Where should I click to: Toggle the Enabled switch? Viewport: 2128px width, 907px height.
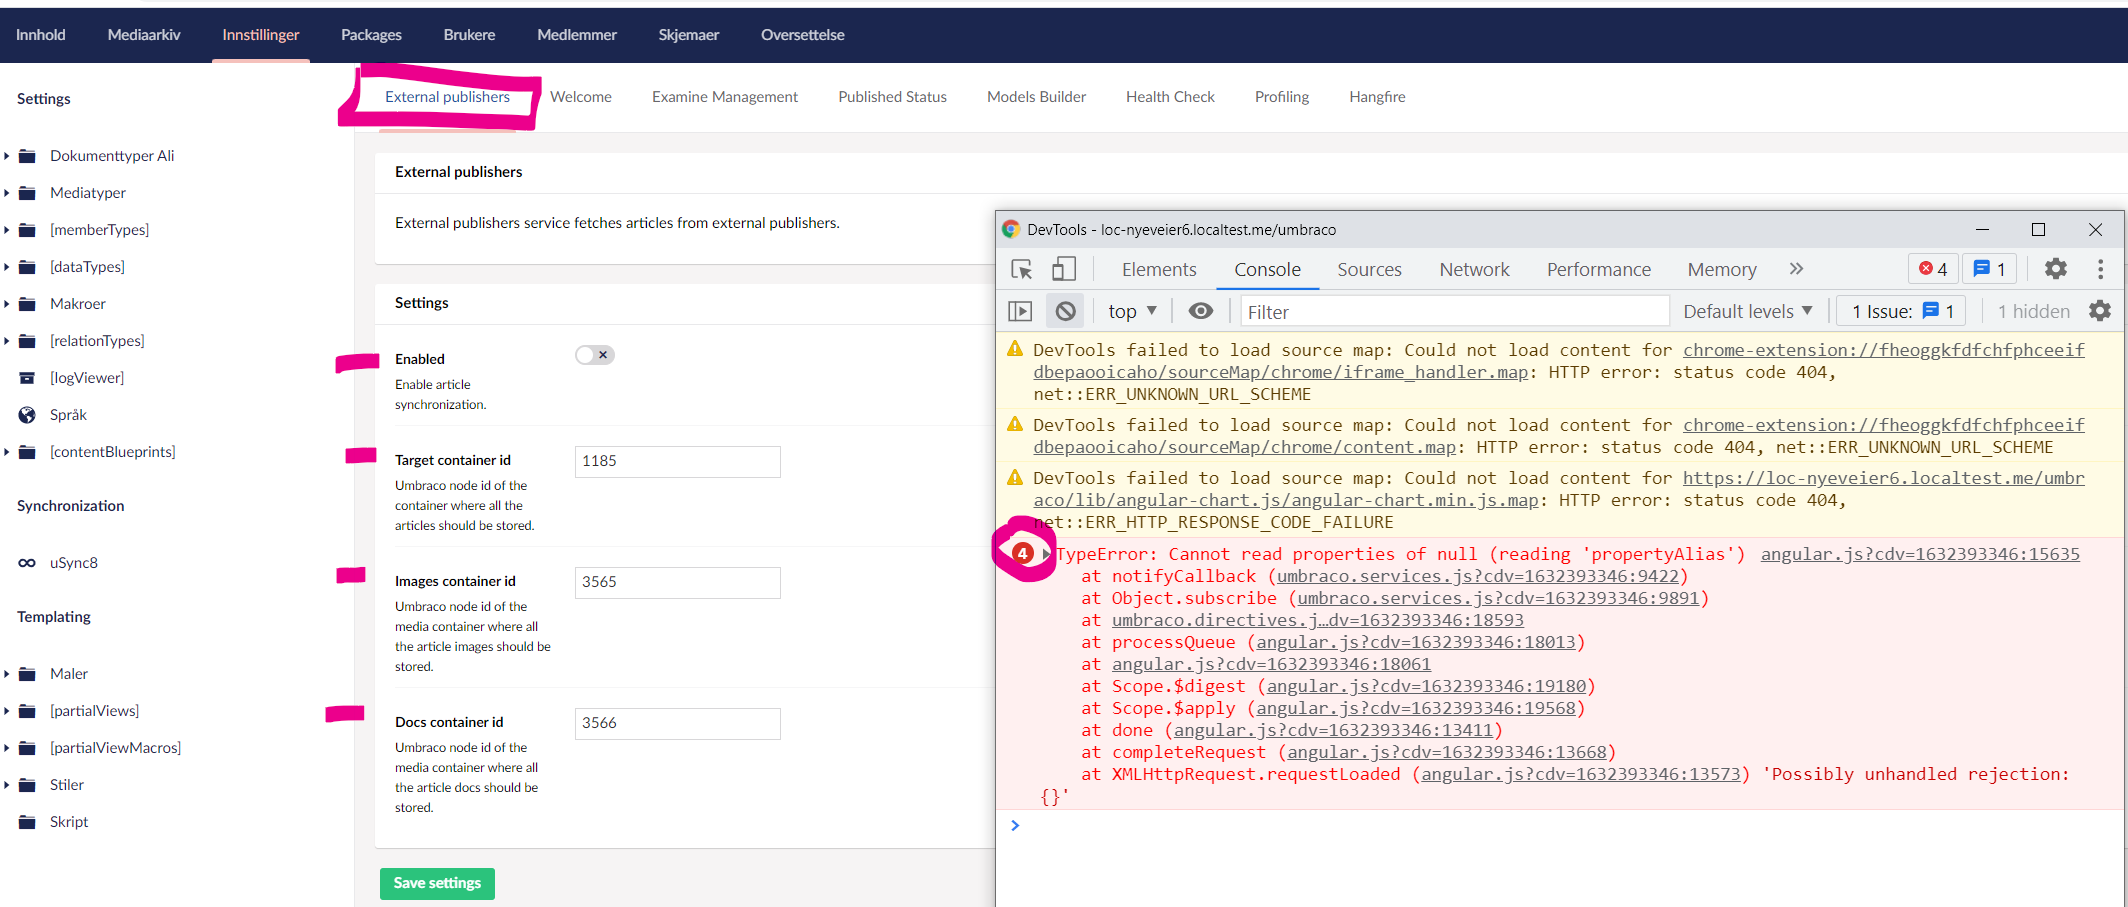point(595,355)
